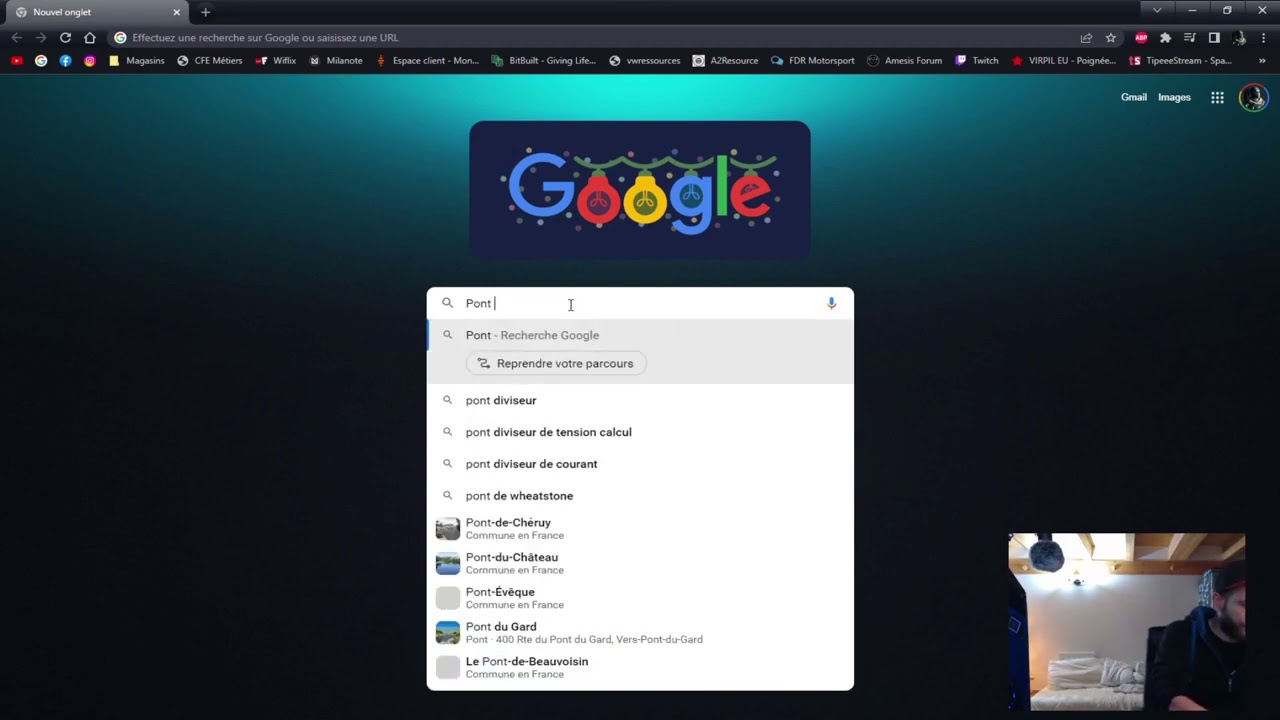Open the CFE Métiers bookmark

tap(210, 60)
